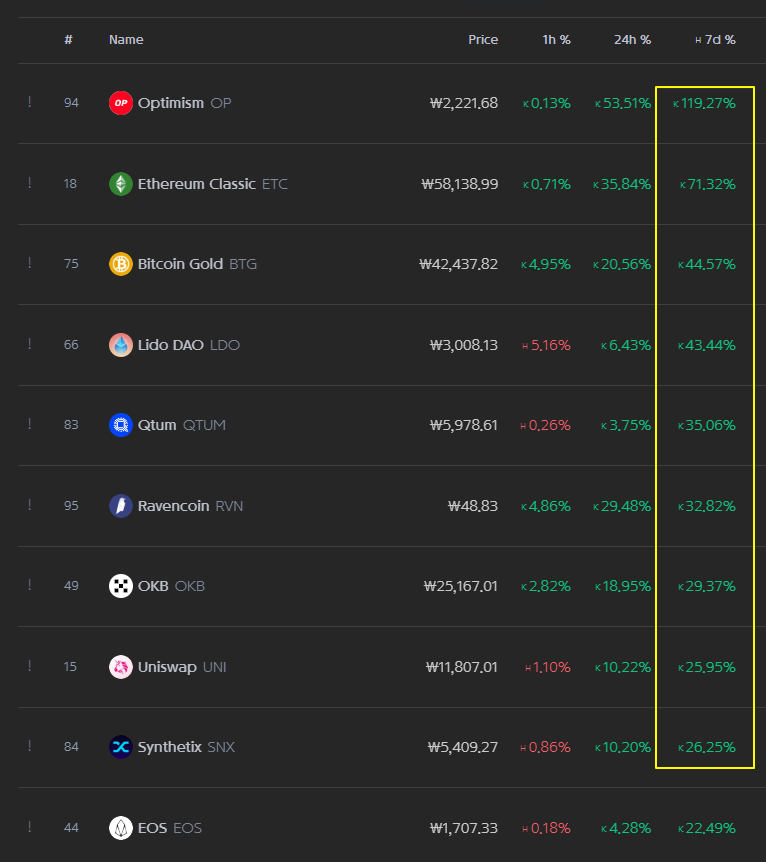Click rank number 94 in Optimism row
This screenshot has width=766, height=862.
tap(71, 103)
